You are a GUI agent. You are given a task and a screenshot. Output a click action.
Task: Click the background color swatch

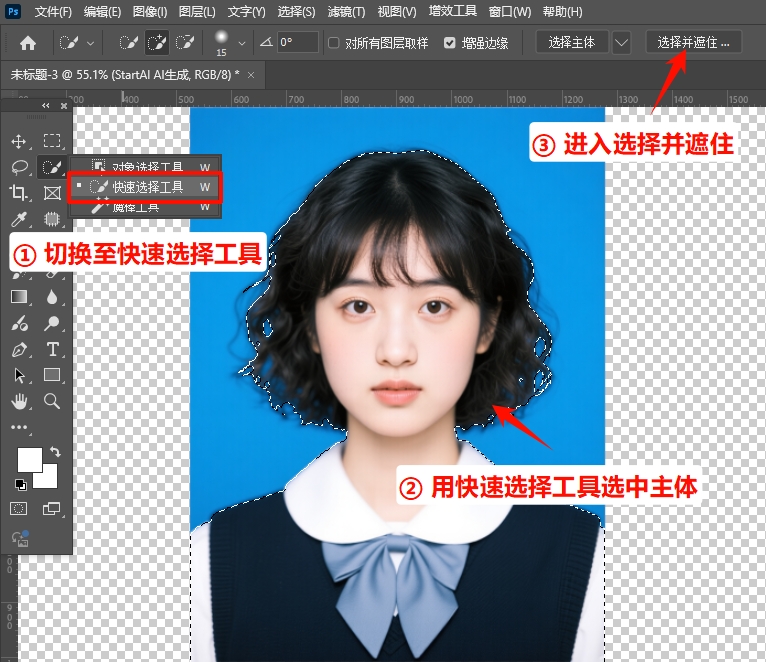pos(49,479)
